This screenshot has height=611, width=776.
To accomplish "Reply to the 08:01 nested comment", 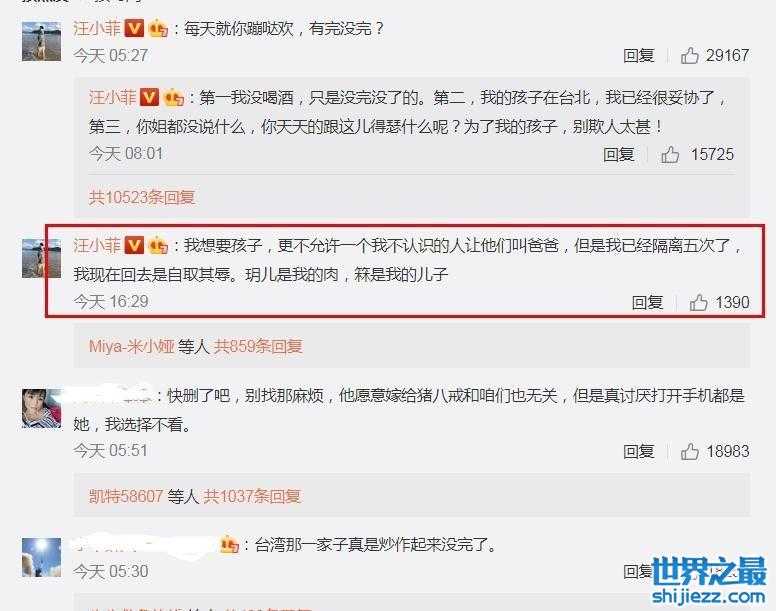I will (619, 155).
